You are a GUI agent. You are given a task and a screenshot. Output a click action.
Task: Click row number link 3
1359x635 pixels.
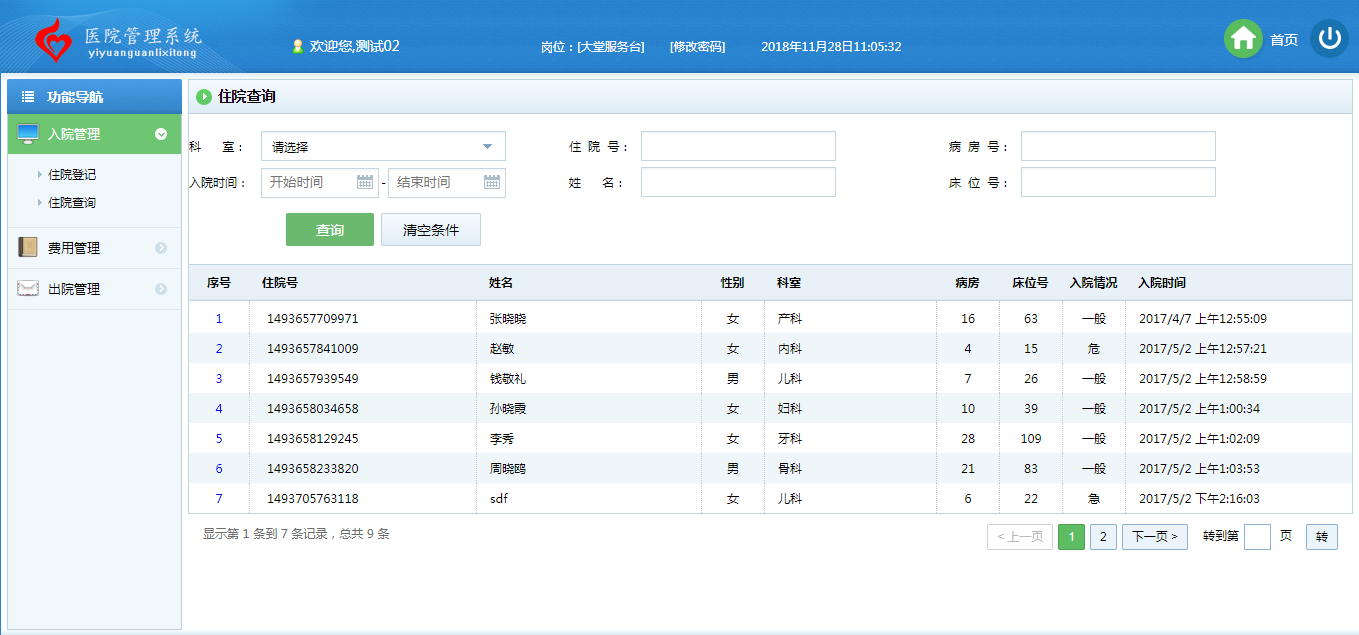pyautogui.click(x=219, y=379)
